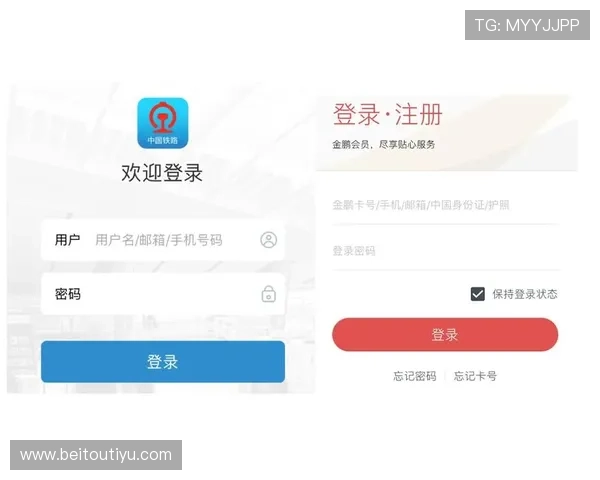Focus the 金鹏卡号/手机/邮箱 account field
The image size is (600, 480).
point(446,205)
